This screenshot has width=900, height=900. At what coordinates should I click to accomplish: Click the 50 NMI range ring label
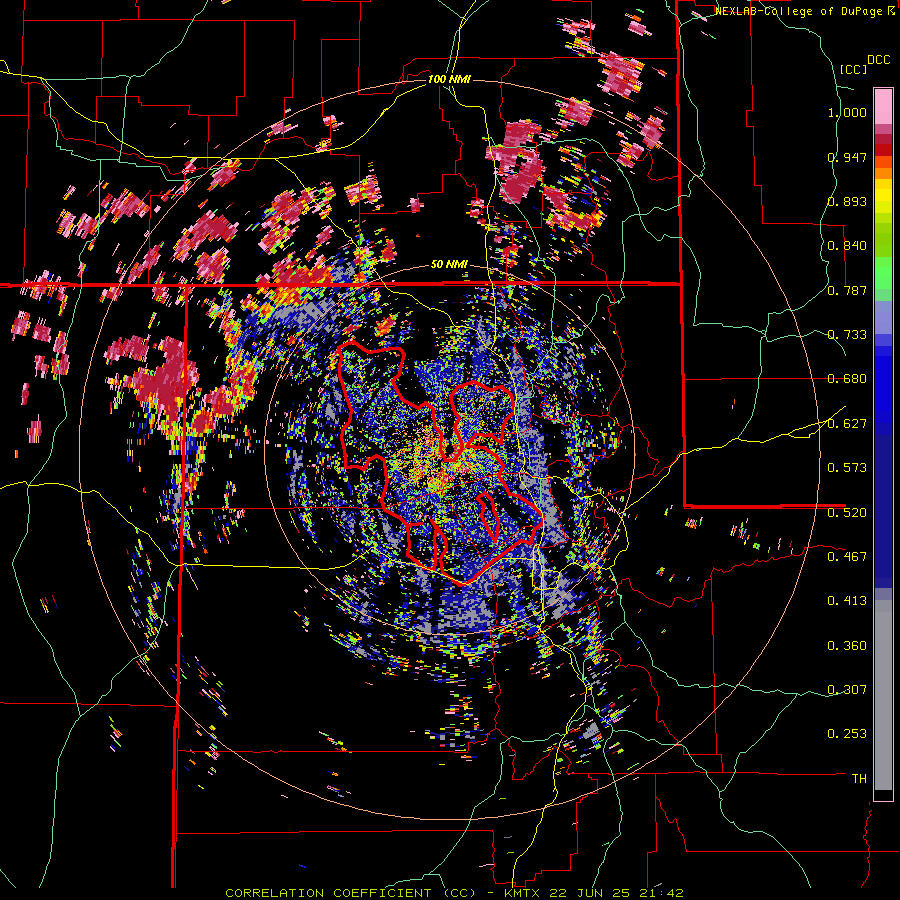click(449, 265)
